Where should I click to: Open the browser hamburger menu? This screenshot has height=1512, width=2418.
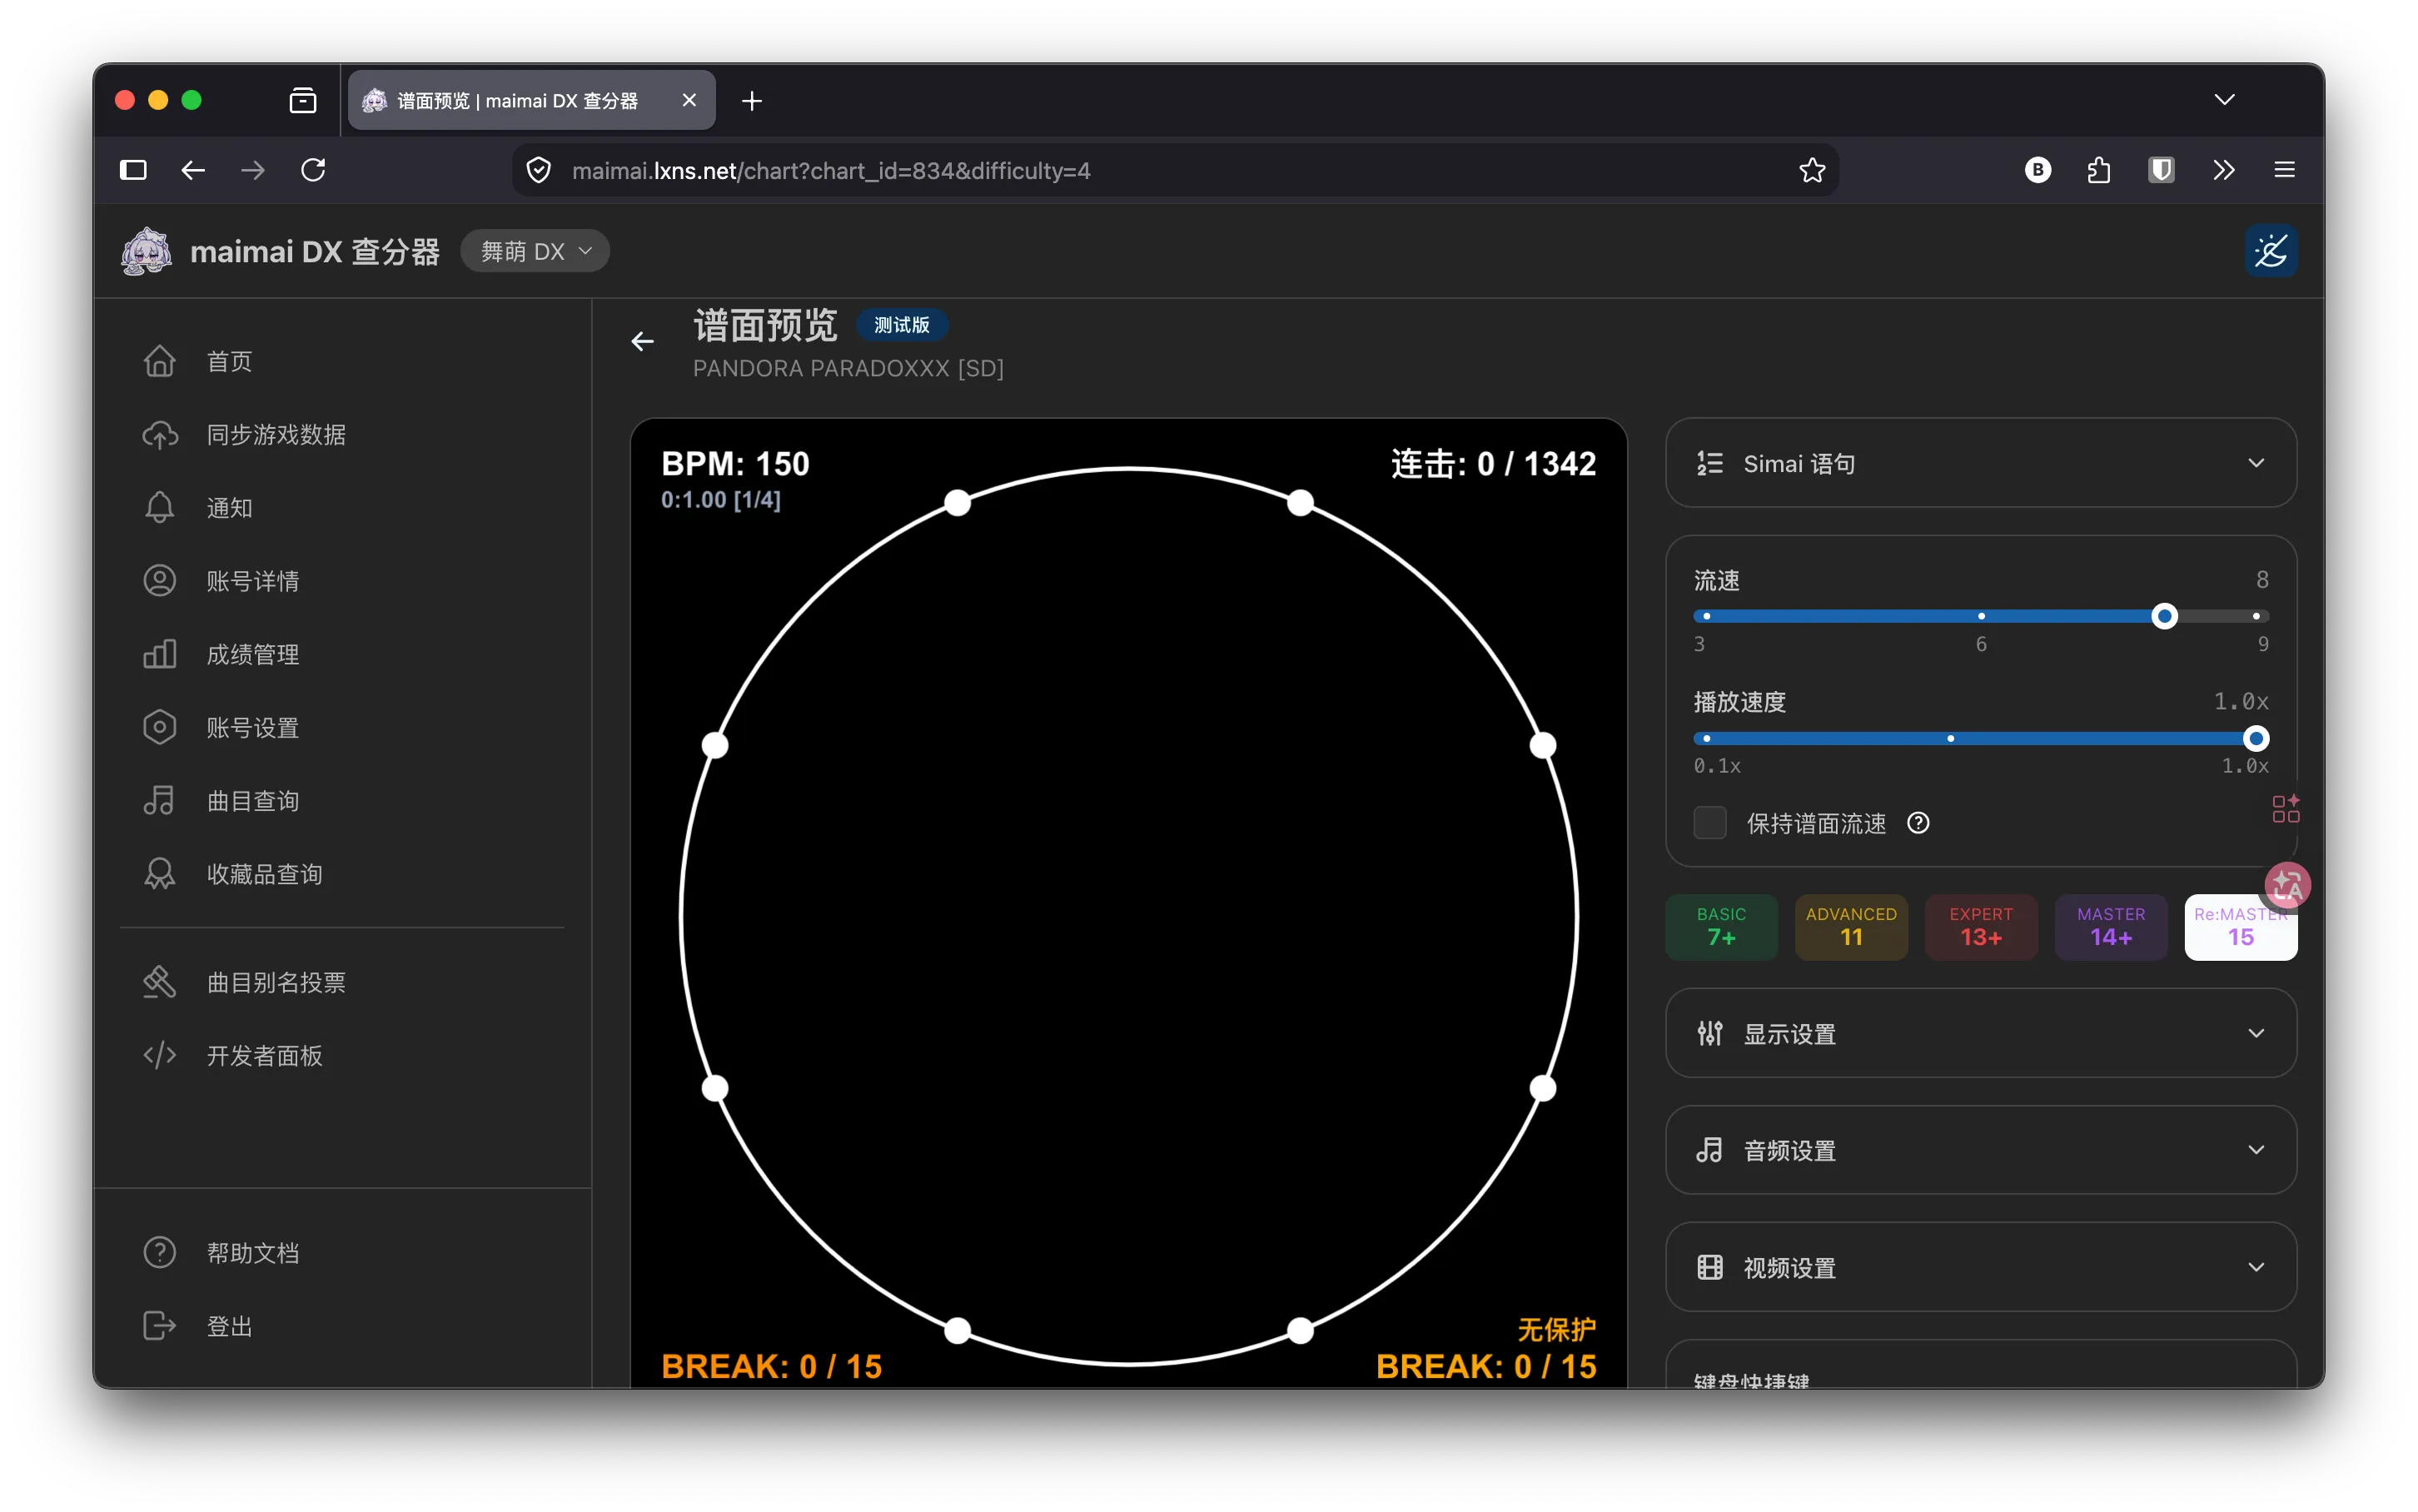(2284, 170)
